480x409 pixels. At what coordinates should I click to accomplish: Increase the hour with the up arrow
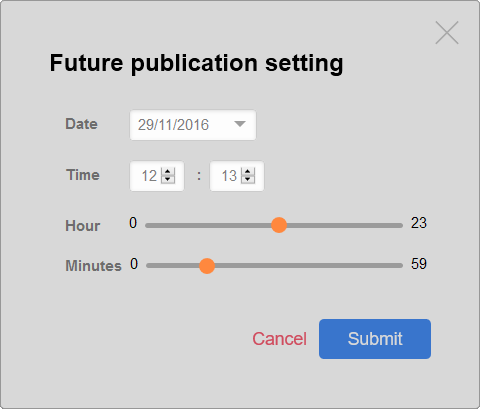tap(168, 172)
